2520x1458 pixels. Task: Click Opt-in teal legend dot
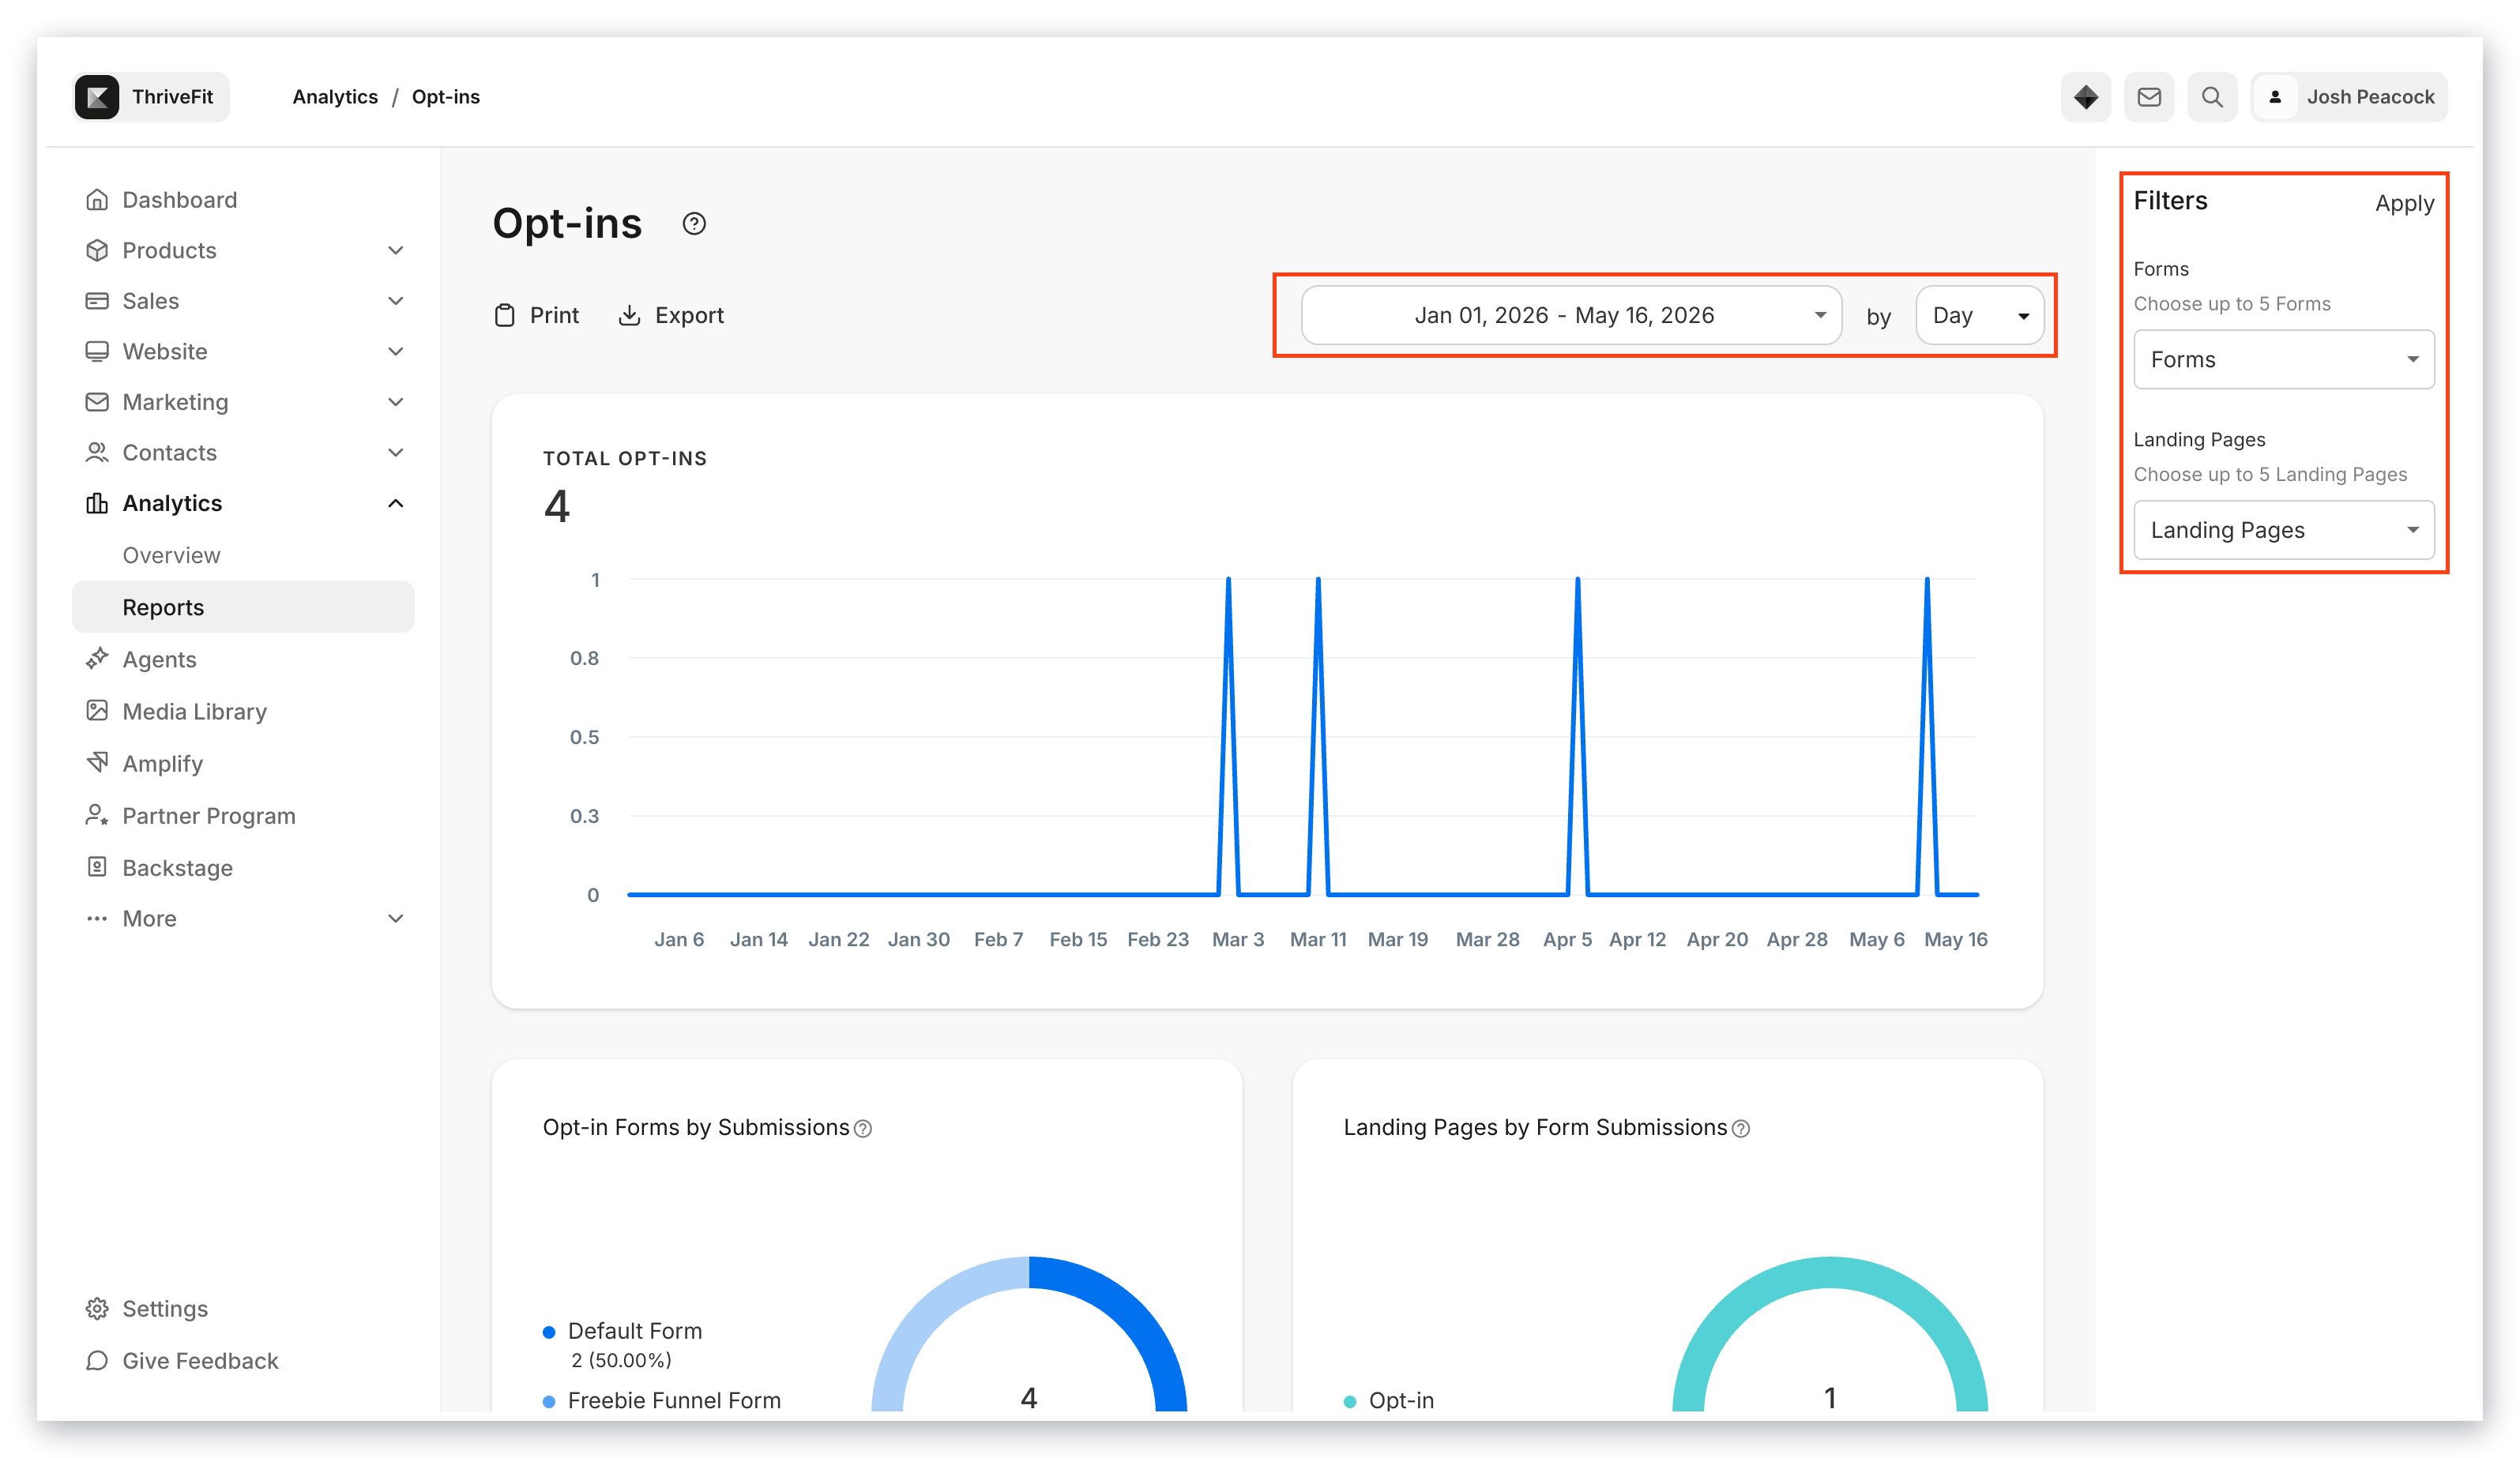coord(1350,1401)
